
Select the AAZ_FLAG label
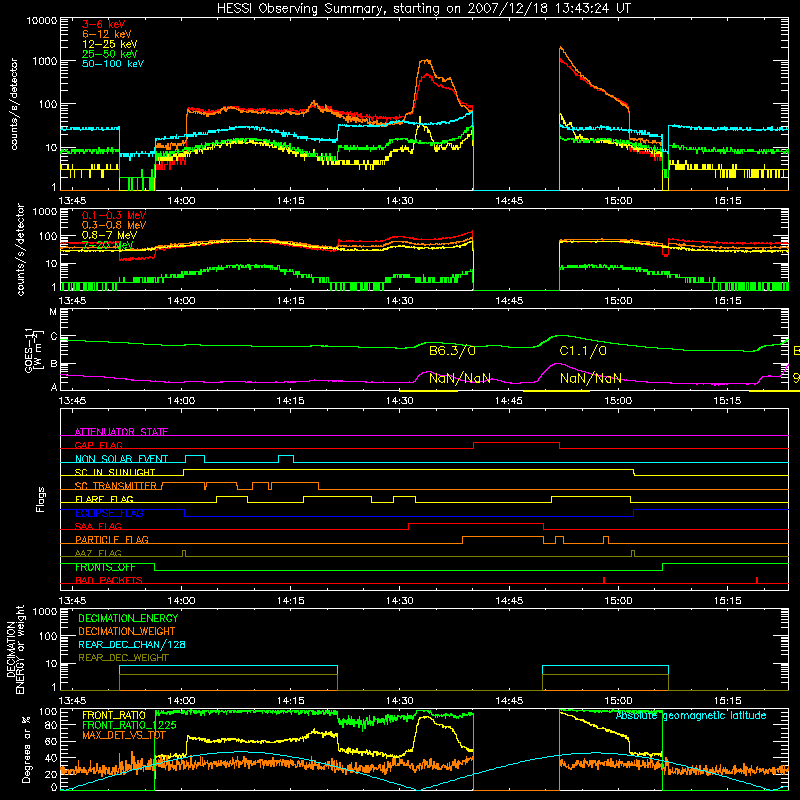(98, 553)
